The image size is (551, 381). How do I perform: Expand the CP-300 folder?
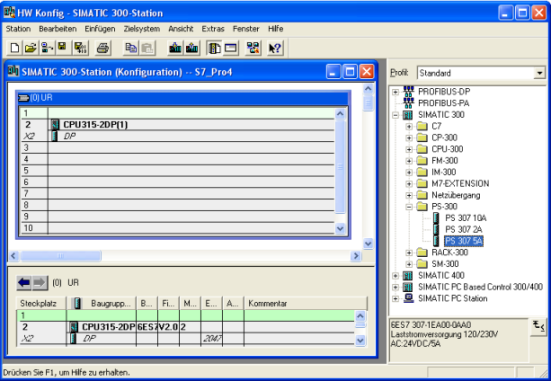tap(409, 138)
